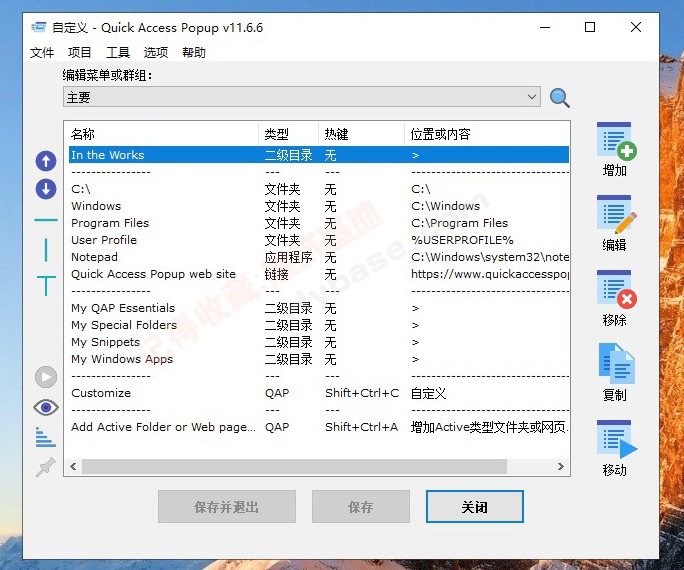
Task: Select the Notepad application row
Action: coord(318,257)
